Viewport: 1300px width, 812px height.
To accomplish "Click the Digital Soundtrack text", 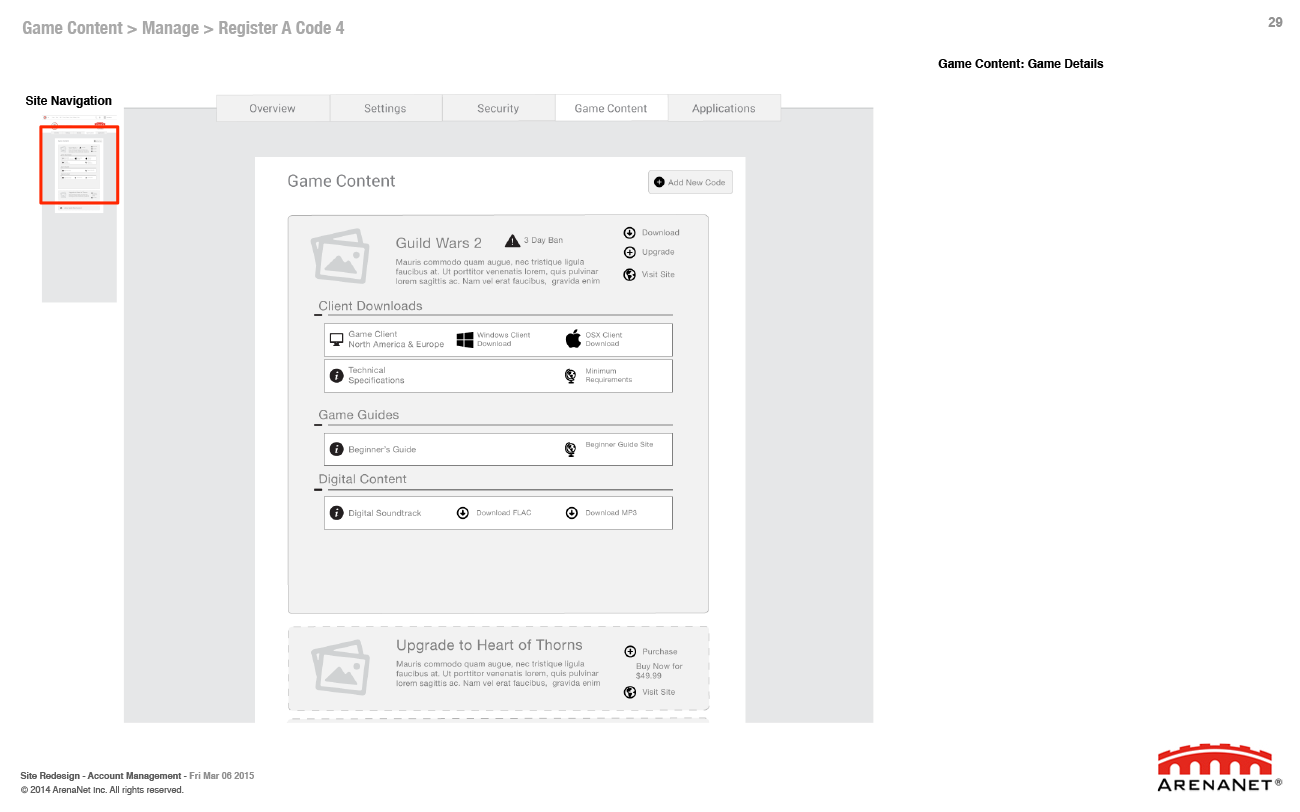I will click(385, 513).
